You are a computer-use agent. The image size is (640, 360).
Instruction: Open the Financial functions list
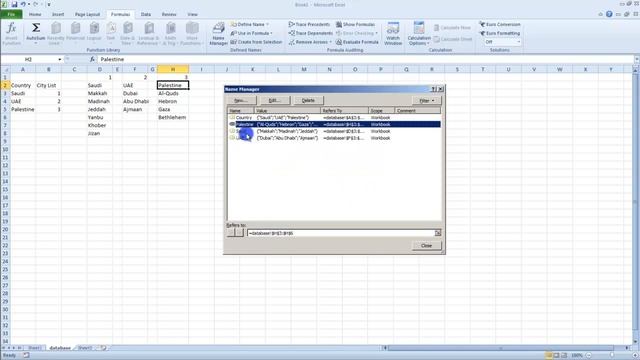coord(76,34)
